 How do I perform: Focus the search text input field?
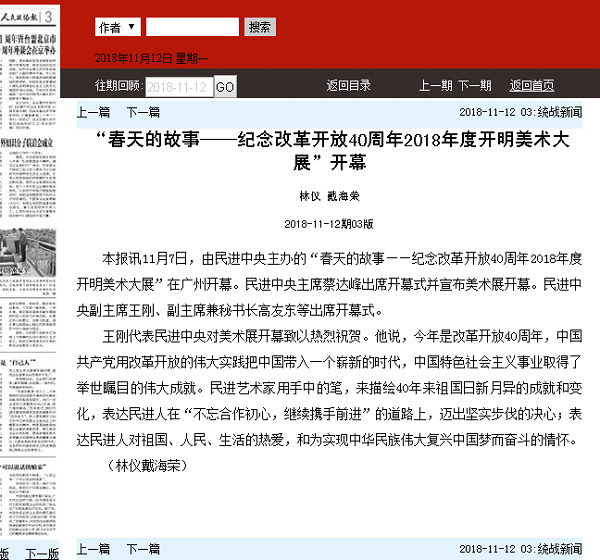[192, 27]
